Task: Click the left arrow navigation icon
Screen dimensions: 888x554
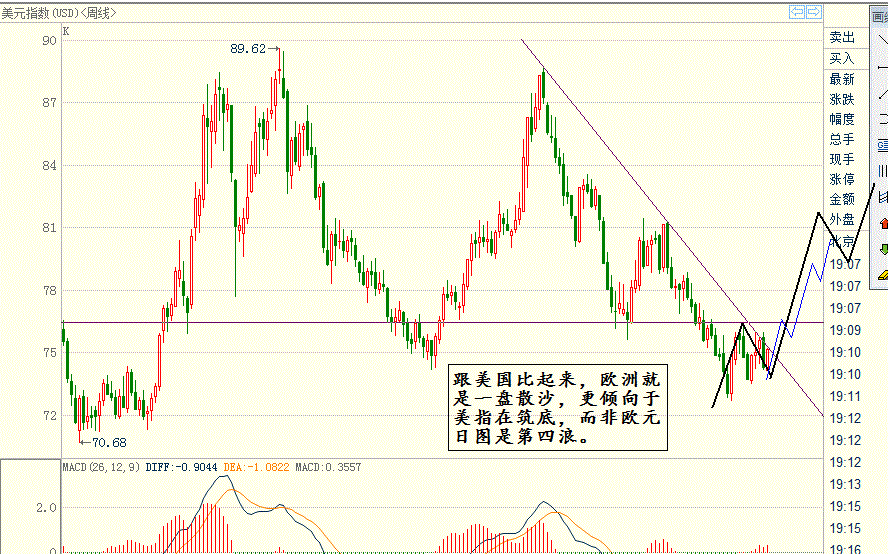Action: [x=797, y=12]
